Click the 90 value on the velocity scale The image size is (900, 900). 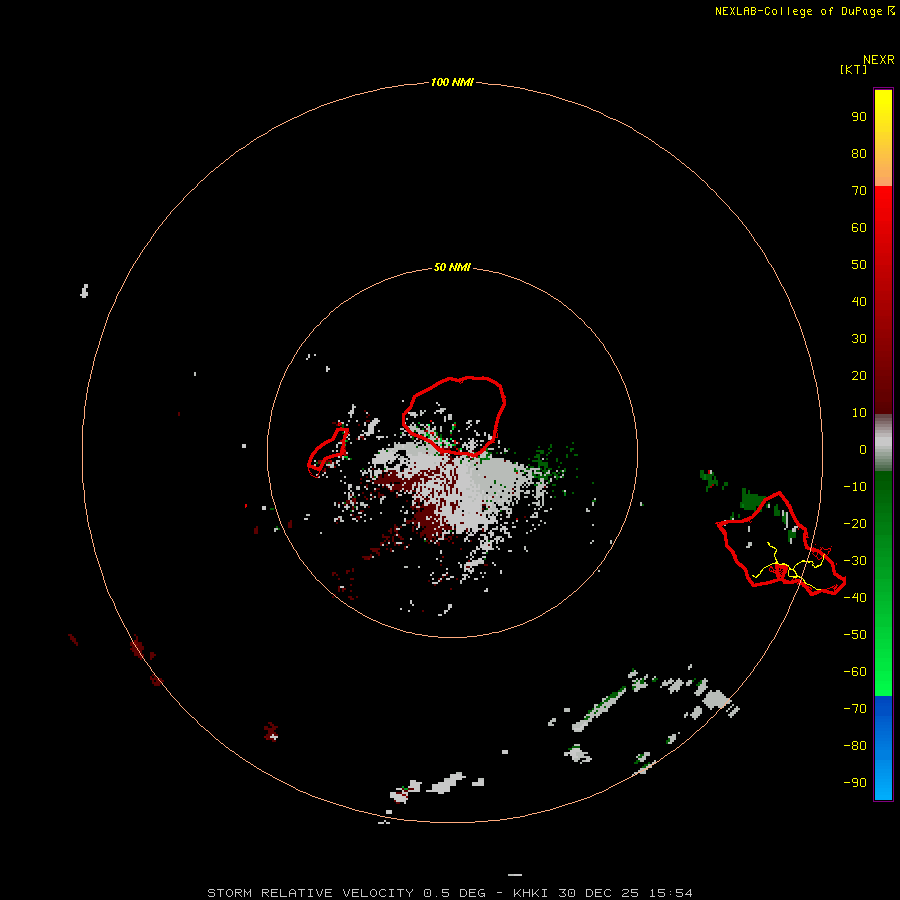click(859, 117)
